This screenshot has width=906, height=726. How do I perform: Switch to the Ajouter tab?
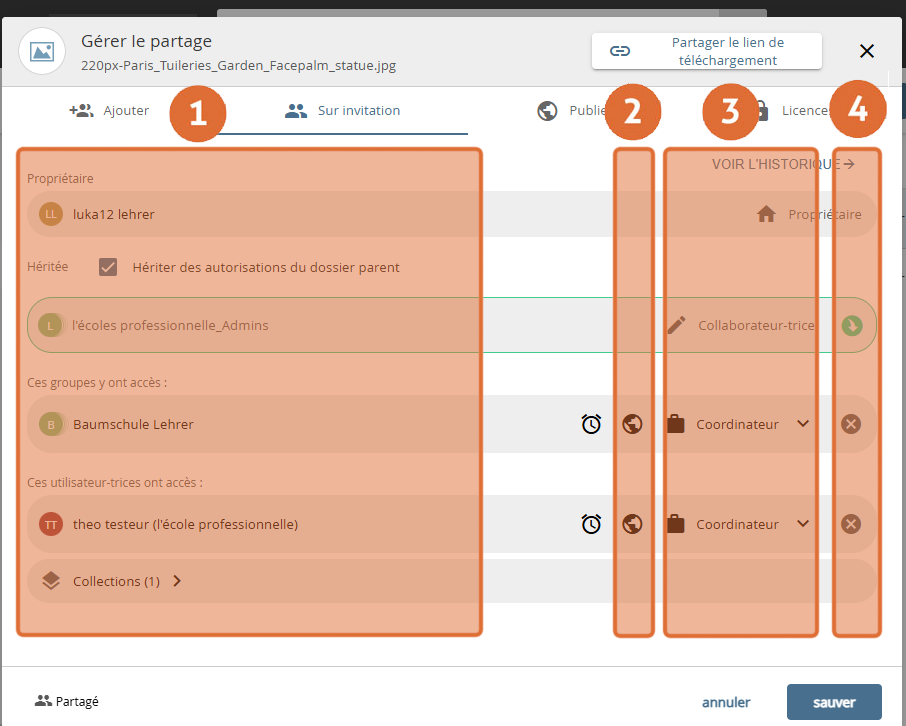click(110, 111)
